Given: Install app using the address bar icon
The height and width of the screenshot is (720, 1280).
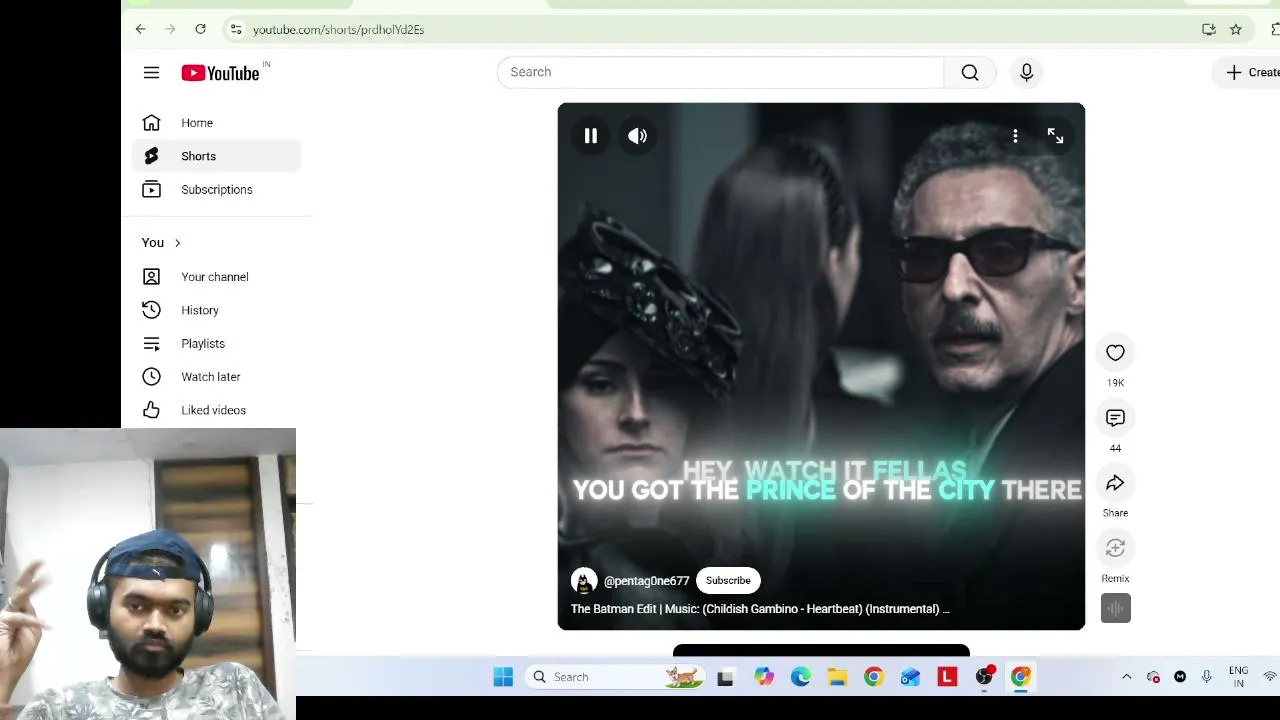Looking at the screenshot, I should tap(1209, 29).
